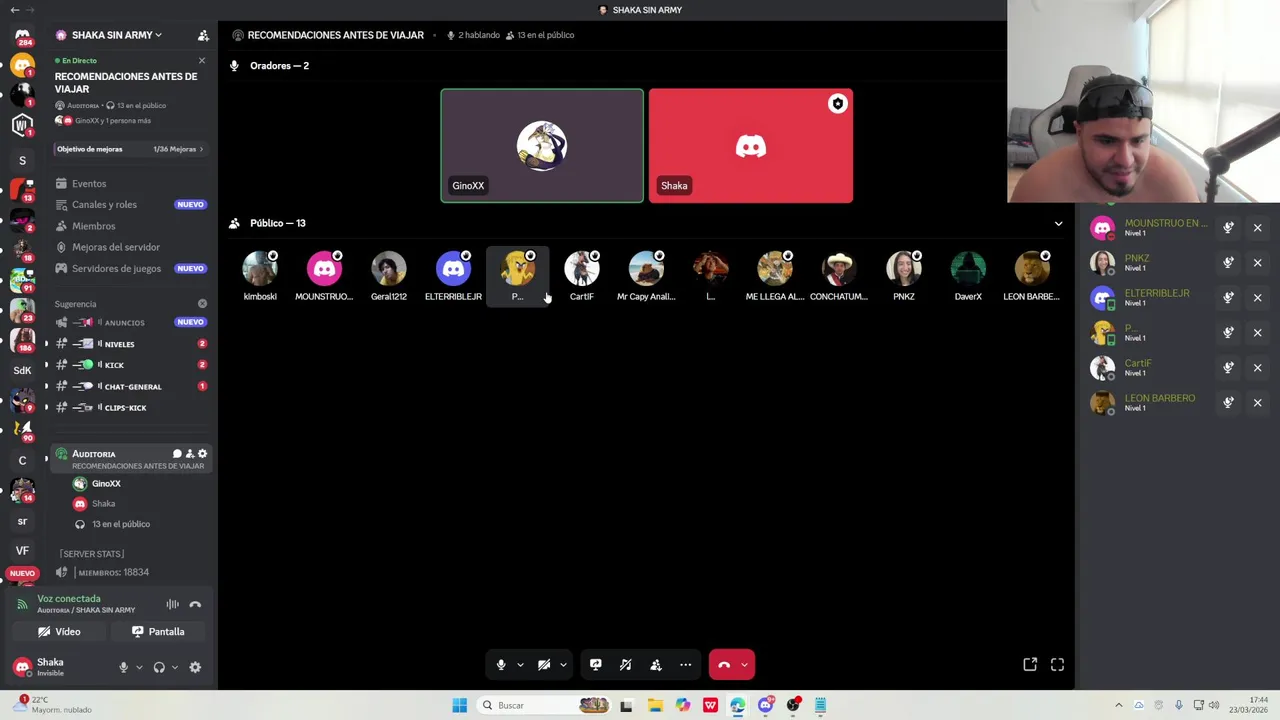
Task: Click the Video button in voice panel
Action: tap(59, 632)
